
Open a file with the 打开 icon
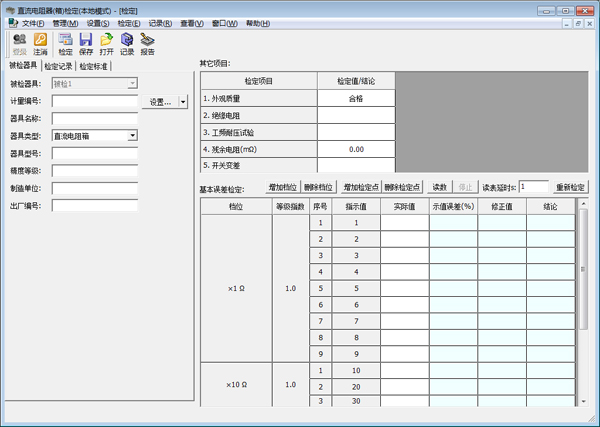[x=106, y=43]
